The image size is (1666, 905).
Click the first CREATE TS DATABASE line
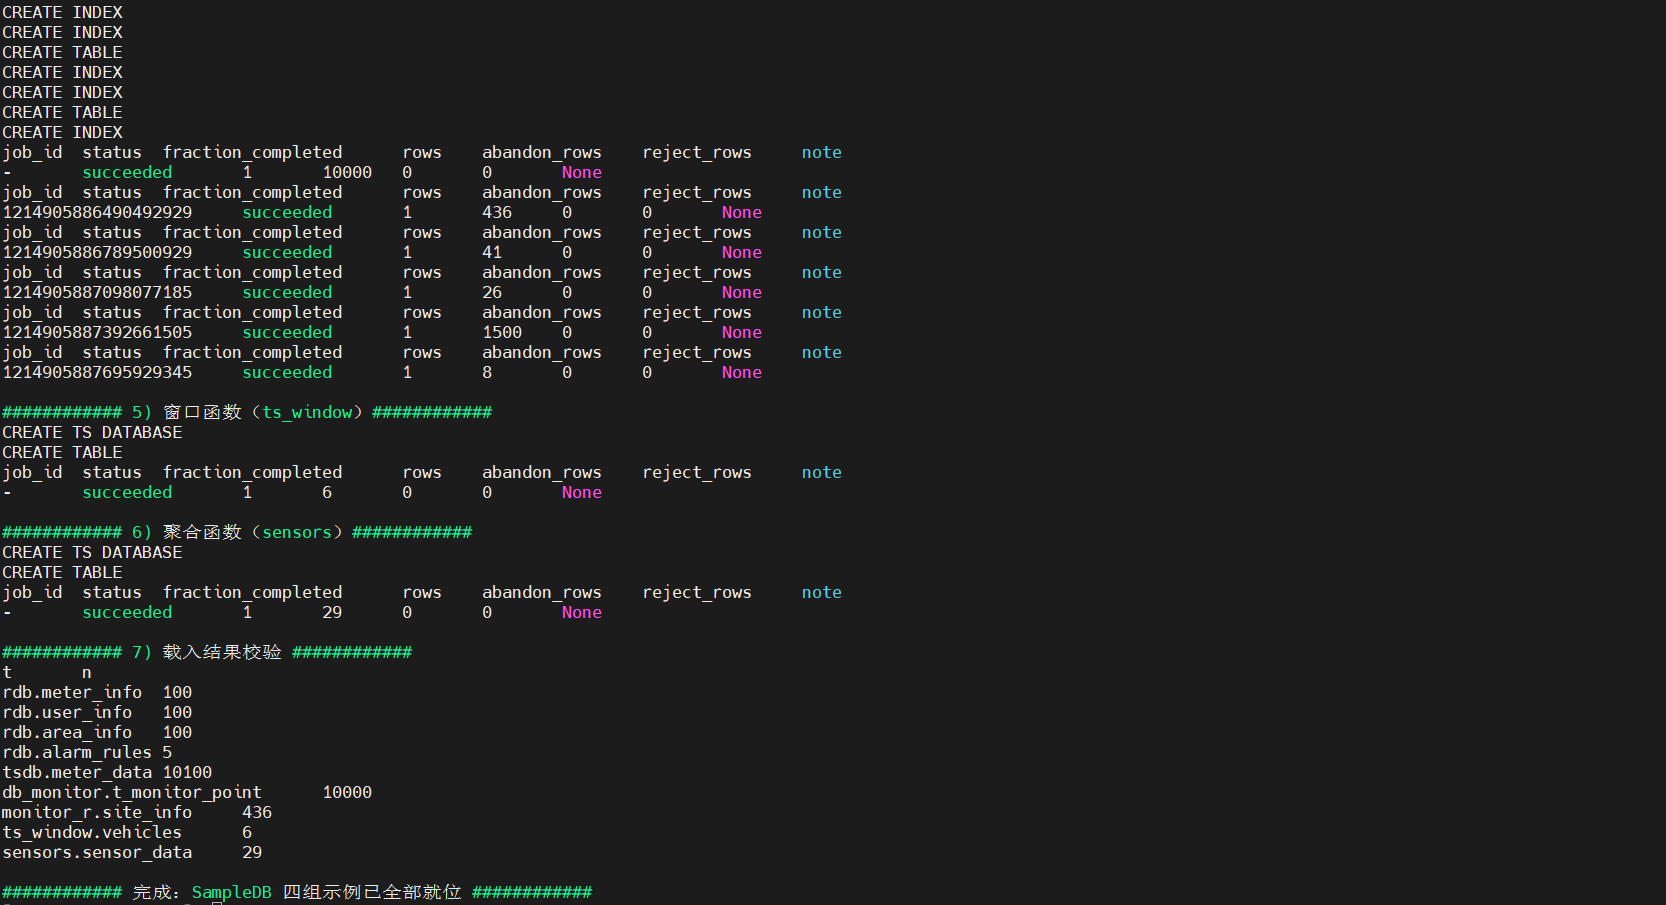(x=92, y=432)
